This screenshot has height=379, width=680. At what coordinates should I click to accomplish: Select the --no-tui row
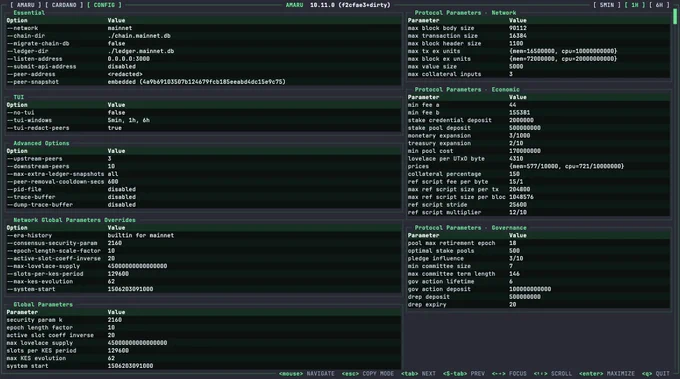(204, 112)
